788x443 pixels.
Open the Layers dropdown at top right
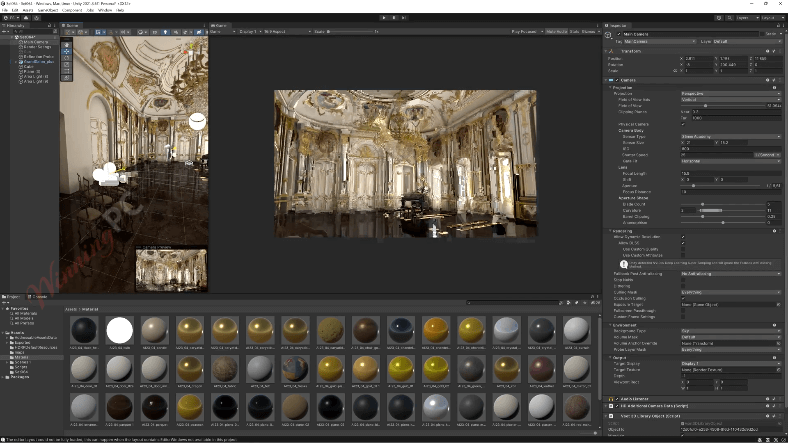[747, 18]
